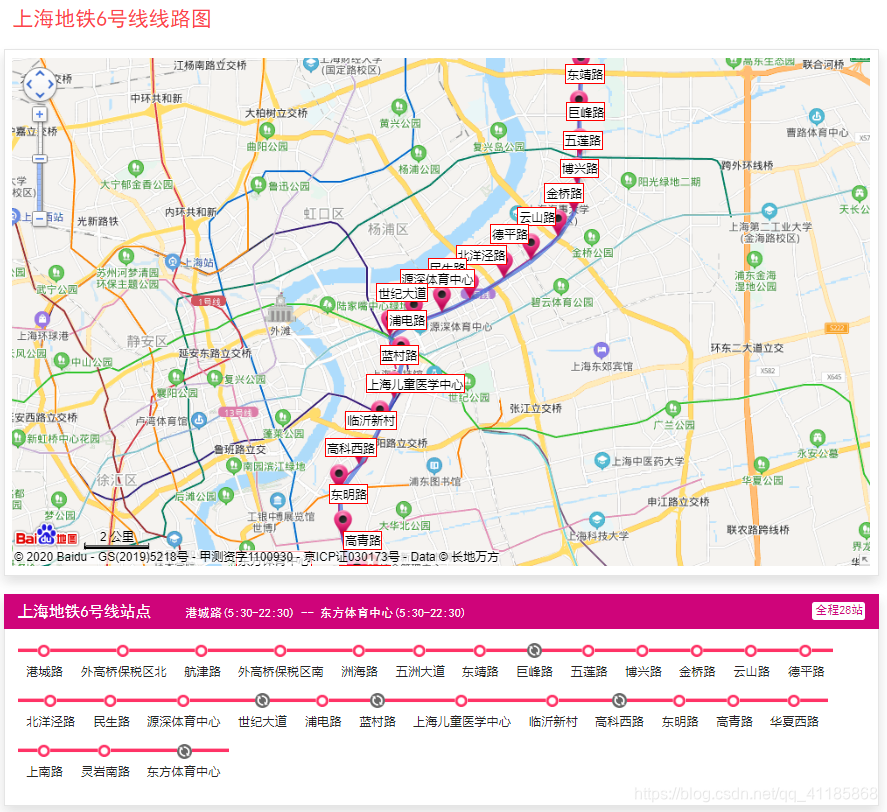Viewport: 887px width, 812px height.
Task: Click the 五莲路 map label
Action: point(583,140)
